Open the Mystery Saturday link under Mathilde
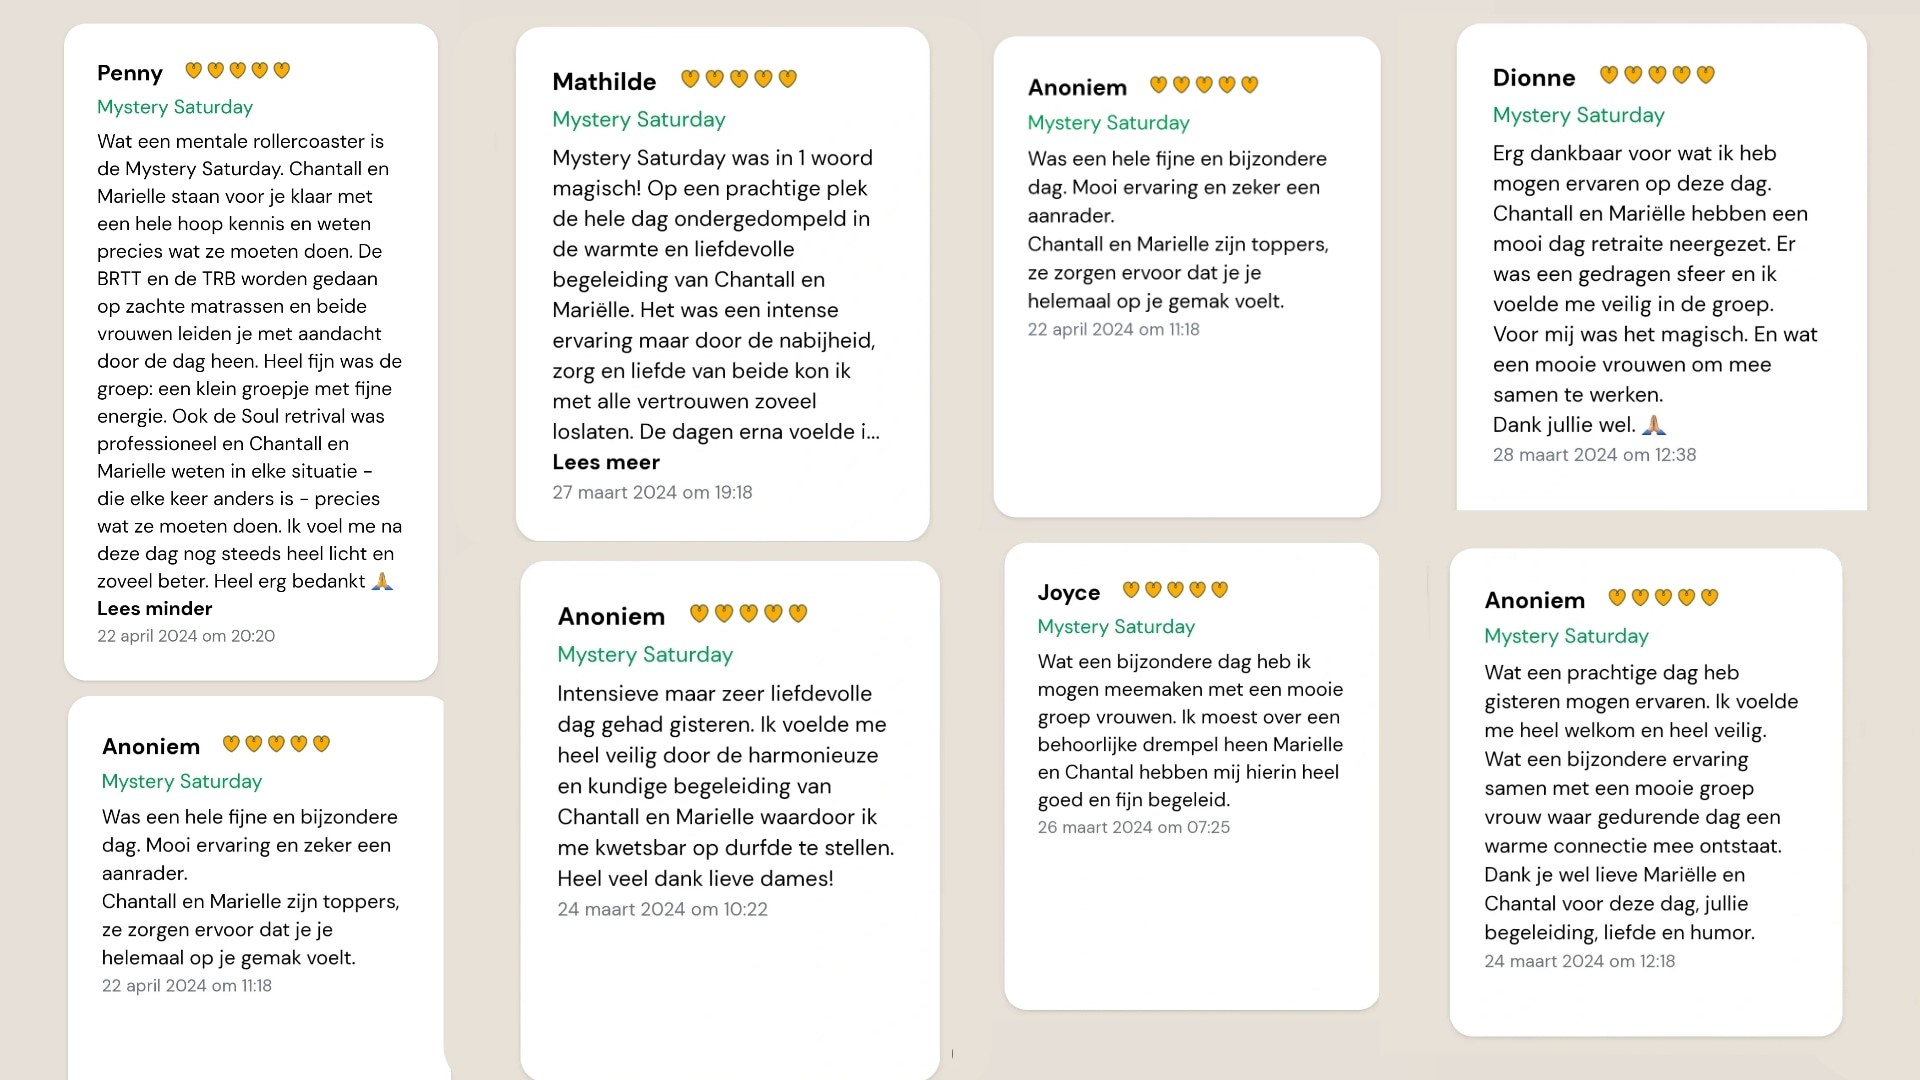 tap(639, 120)
